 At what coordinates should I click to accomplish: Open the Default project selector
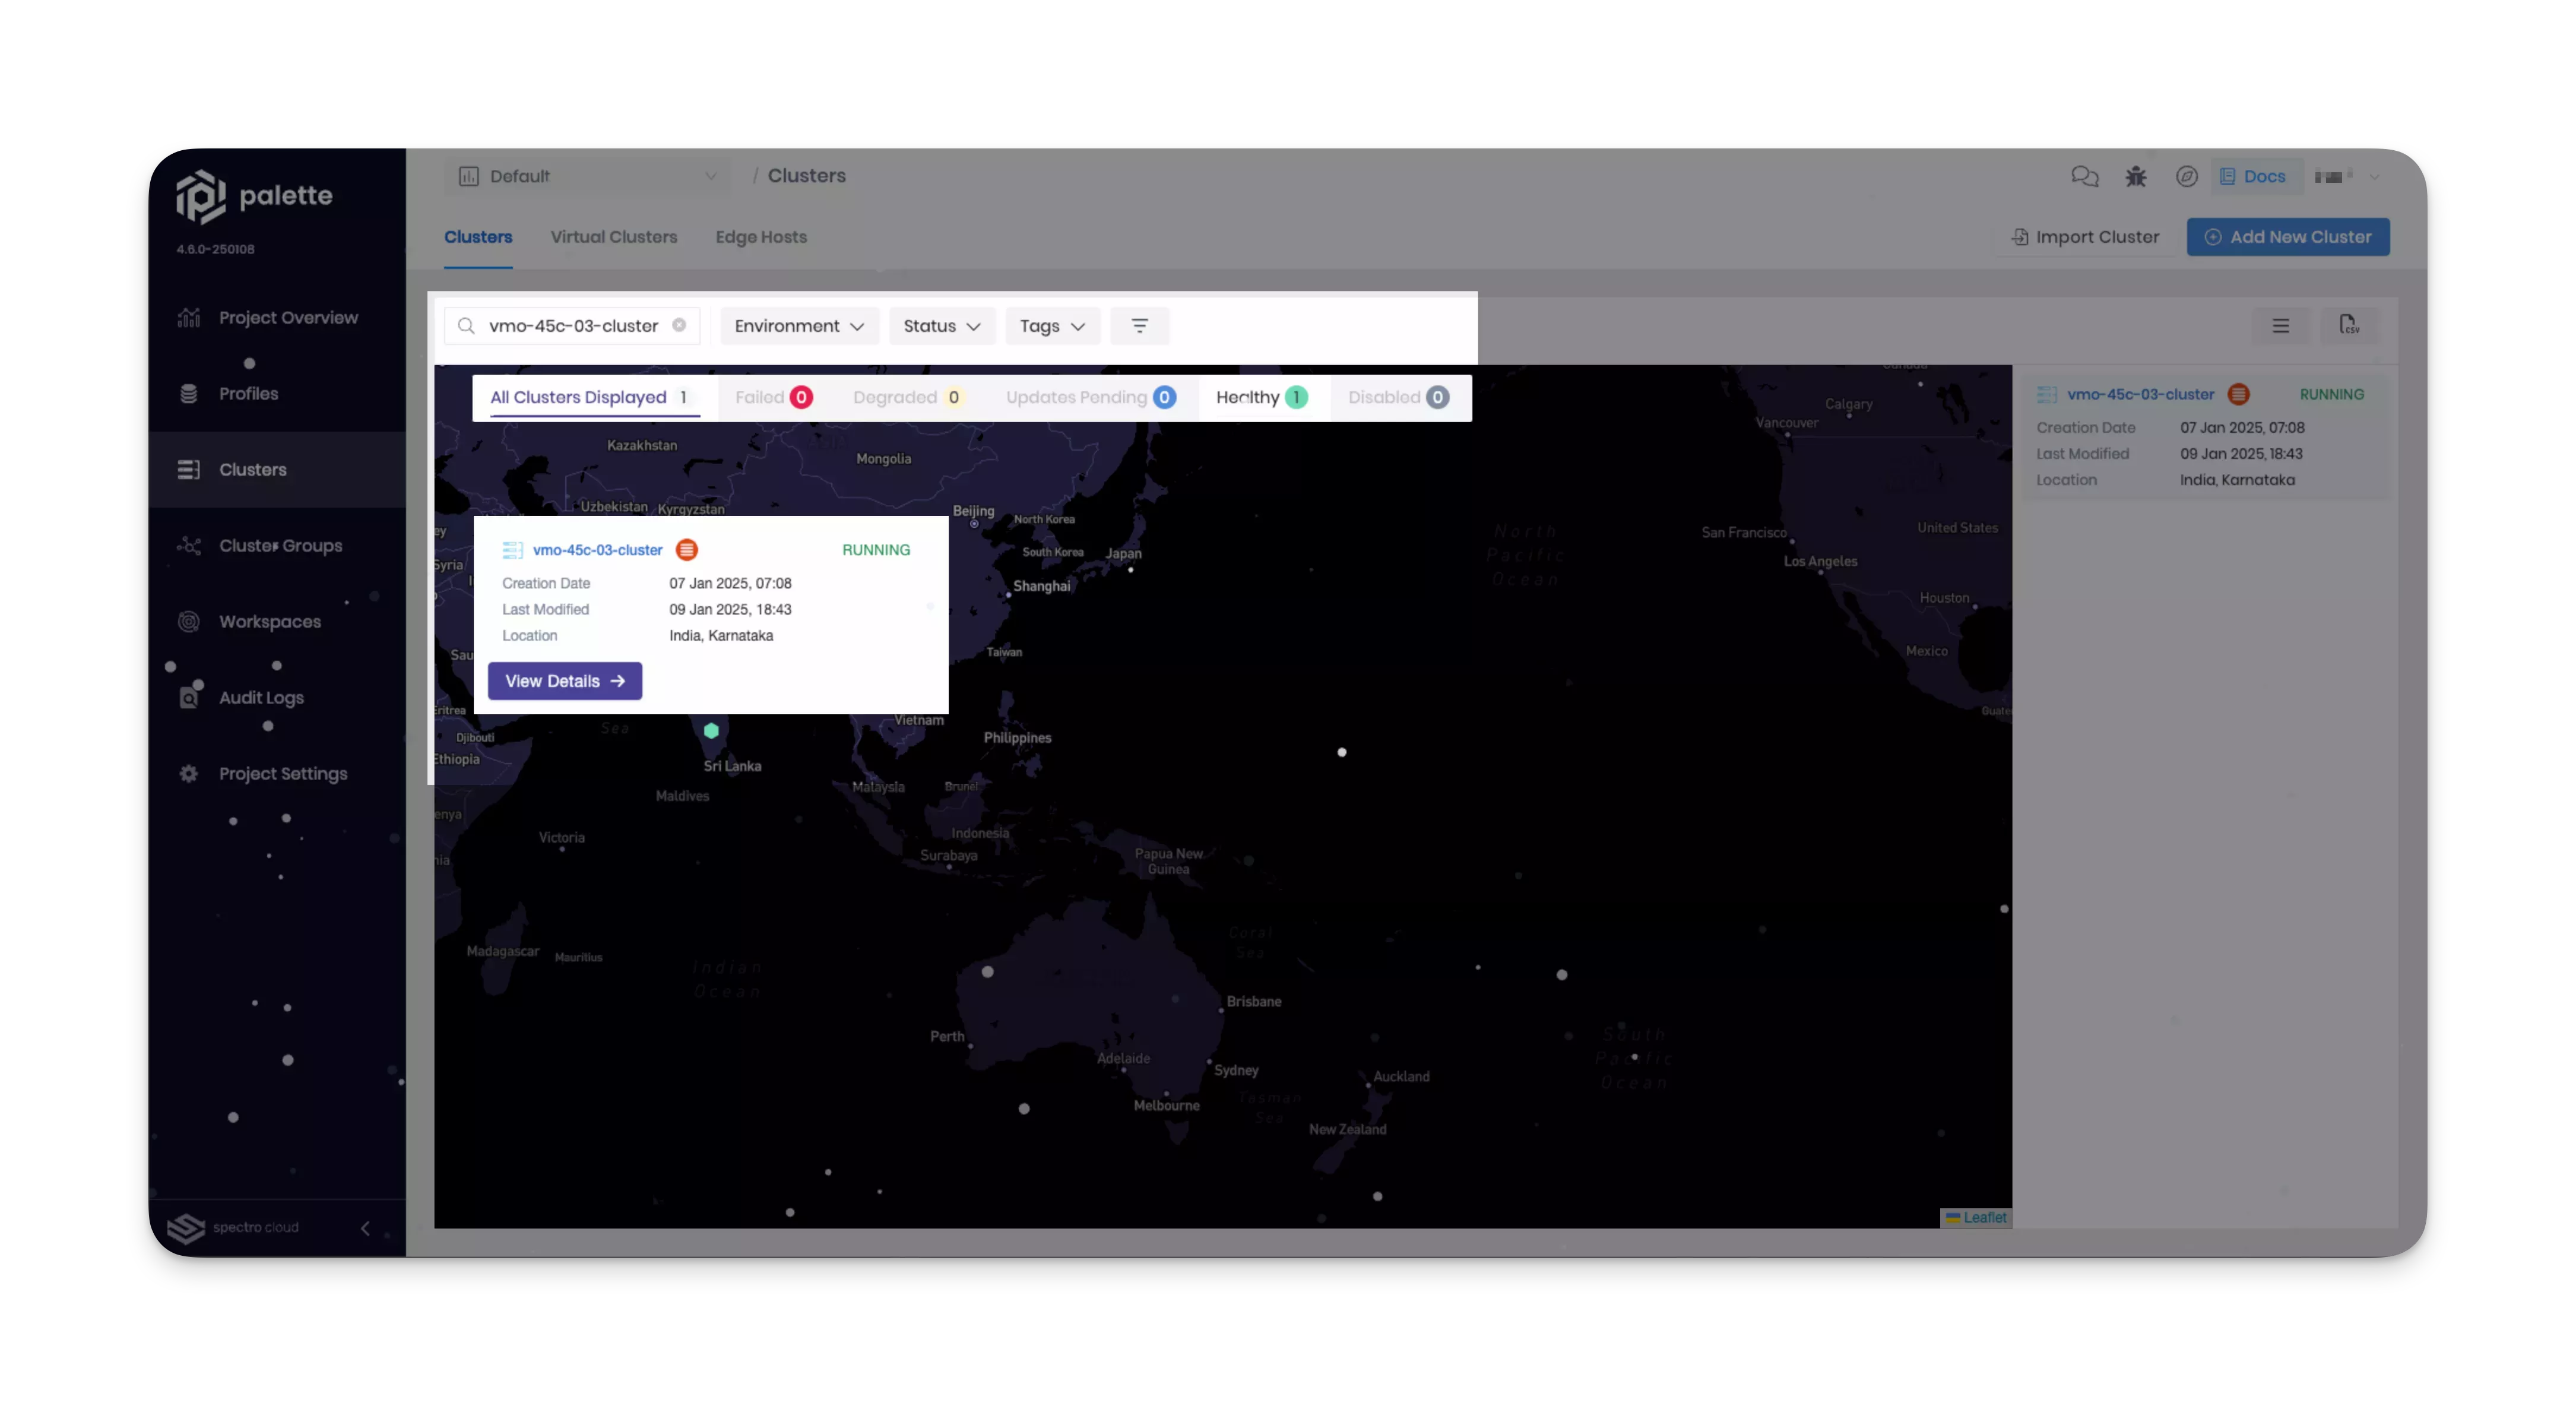587,177
